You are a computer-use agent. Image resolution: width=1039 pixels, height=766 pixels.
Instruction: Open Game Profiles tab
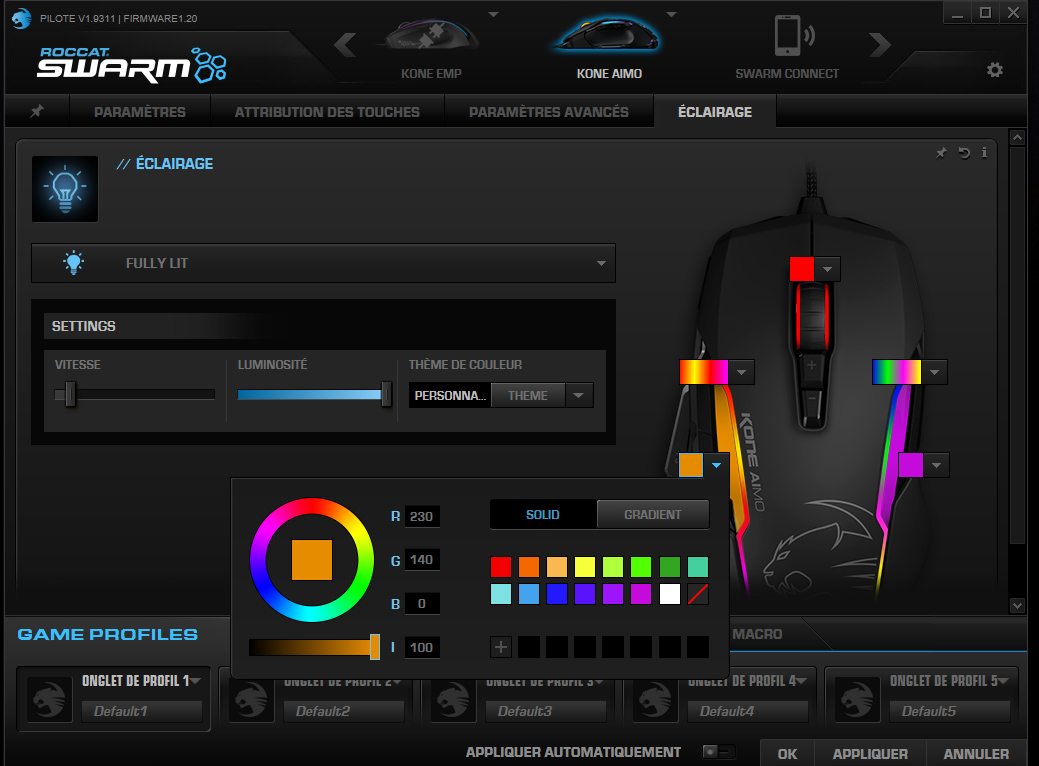pos(108,634)
